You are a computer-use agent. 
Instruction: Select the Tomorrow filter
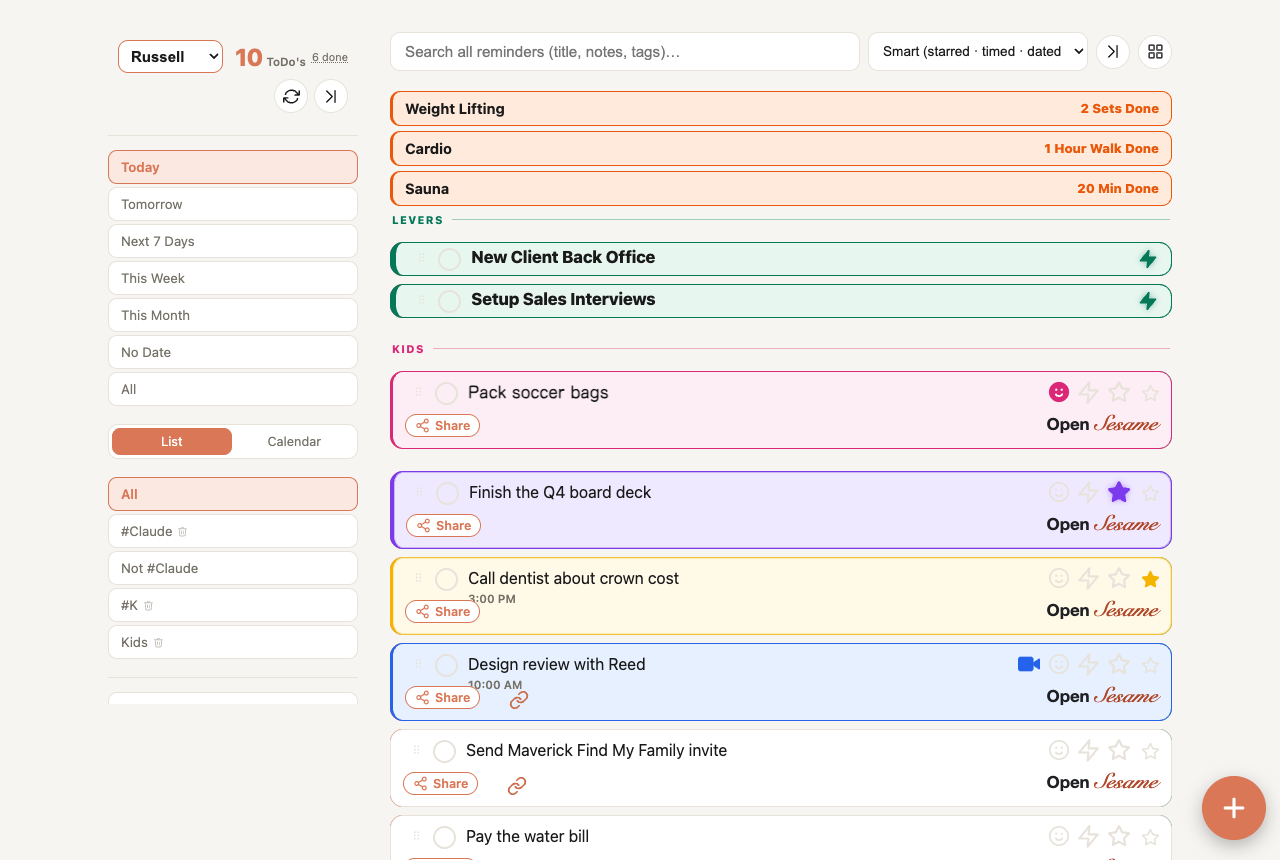[233, 204]
